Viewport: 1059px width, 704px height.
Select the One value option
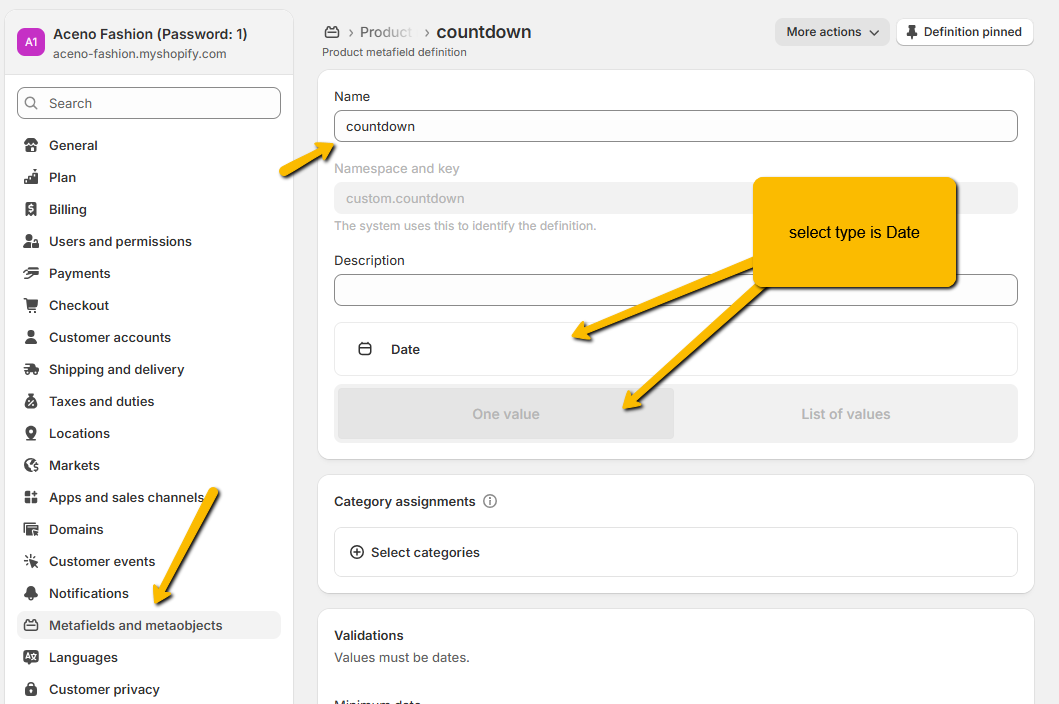(506, 414)
